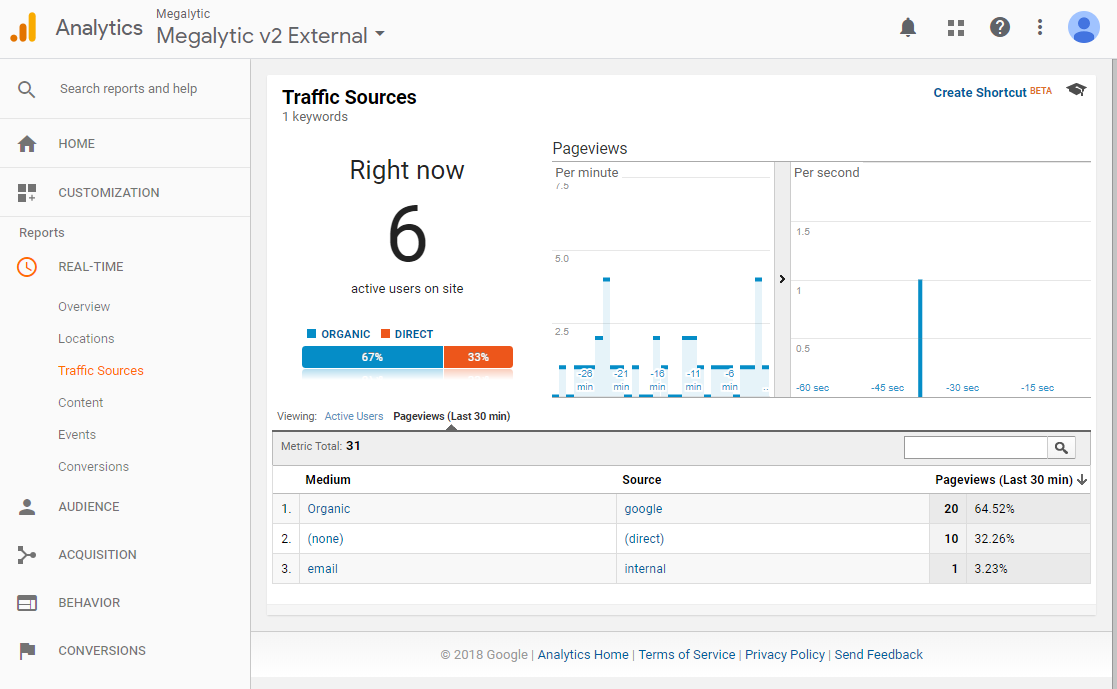Click the Google Analytics logo
Screen dimensions: 1117x689
(x=23, y=28)
